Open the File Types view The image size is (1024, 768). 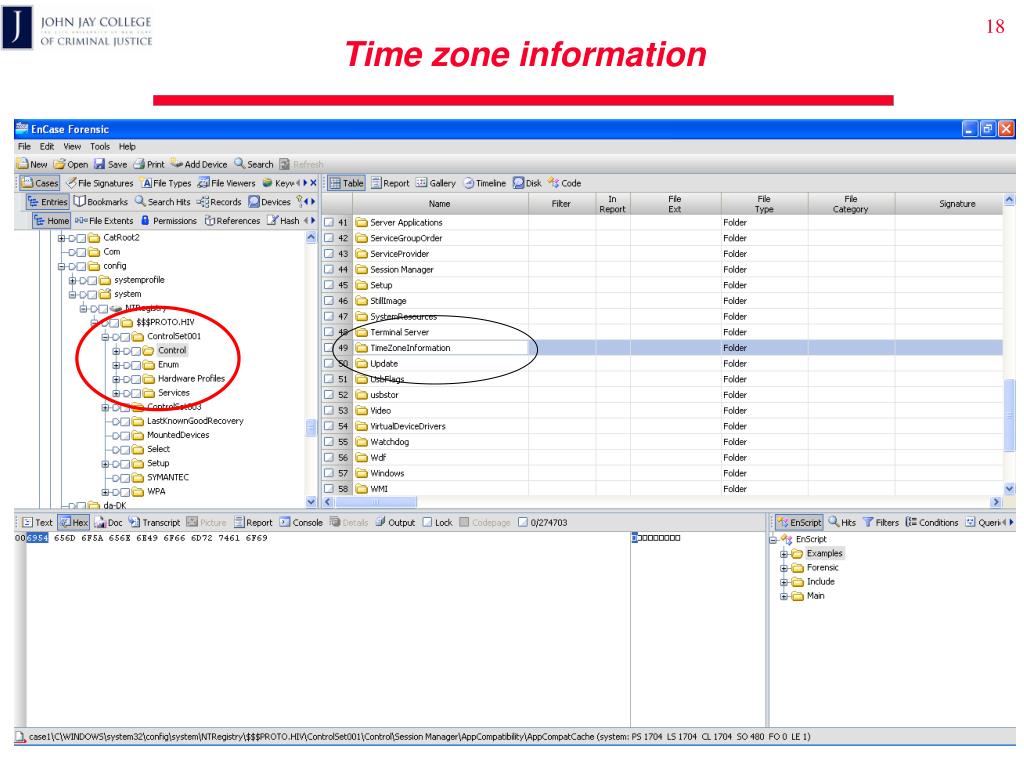click(x=167, y=184)
